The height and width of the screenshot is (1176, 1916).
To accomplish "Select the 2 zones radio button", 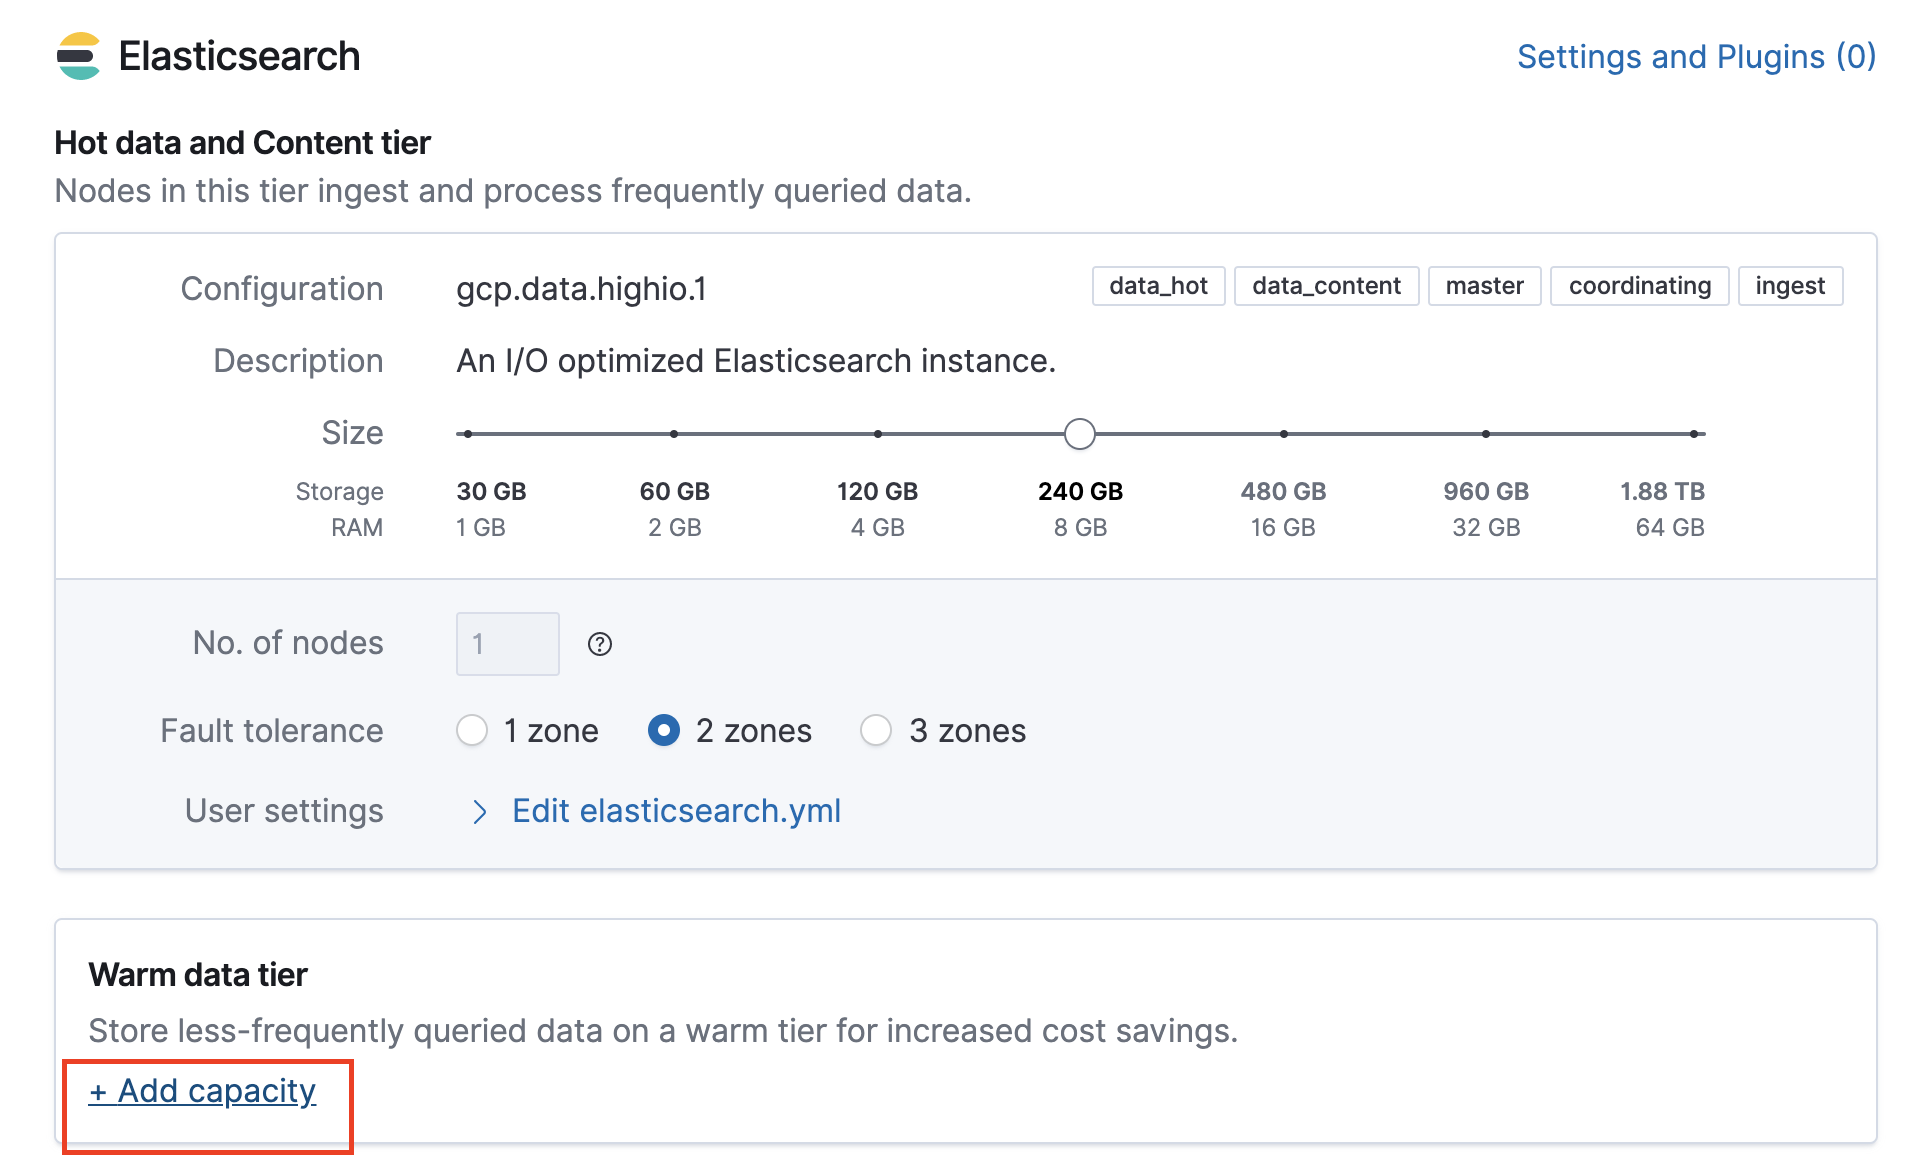I will click(x=664, y=731).
